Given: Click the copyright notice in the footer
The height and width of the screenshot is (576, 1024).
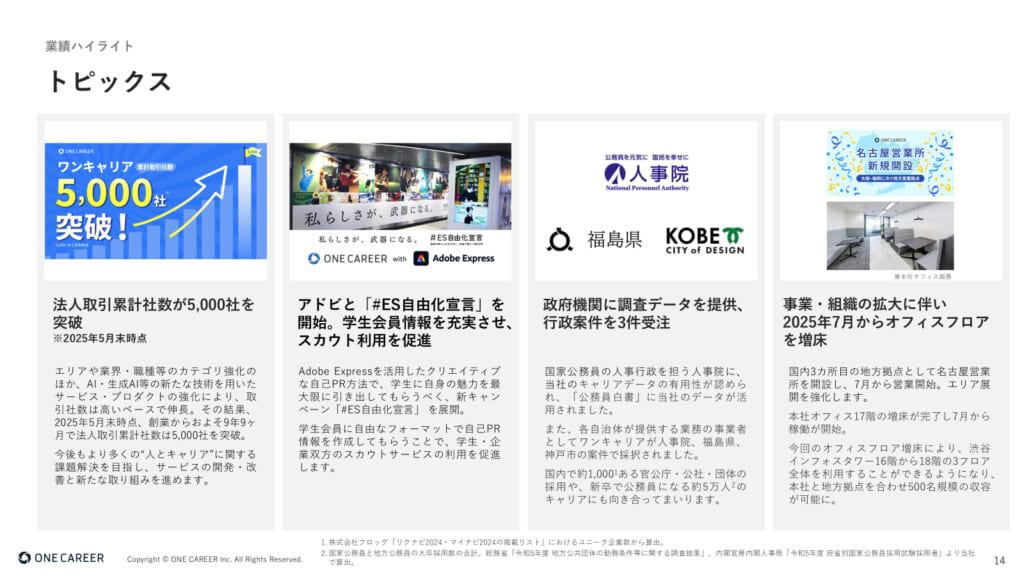Looking at the screenshot, I should pos(214,559).
